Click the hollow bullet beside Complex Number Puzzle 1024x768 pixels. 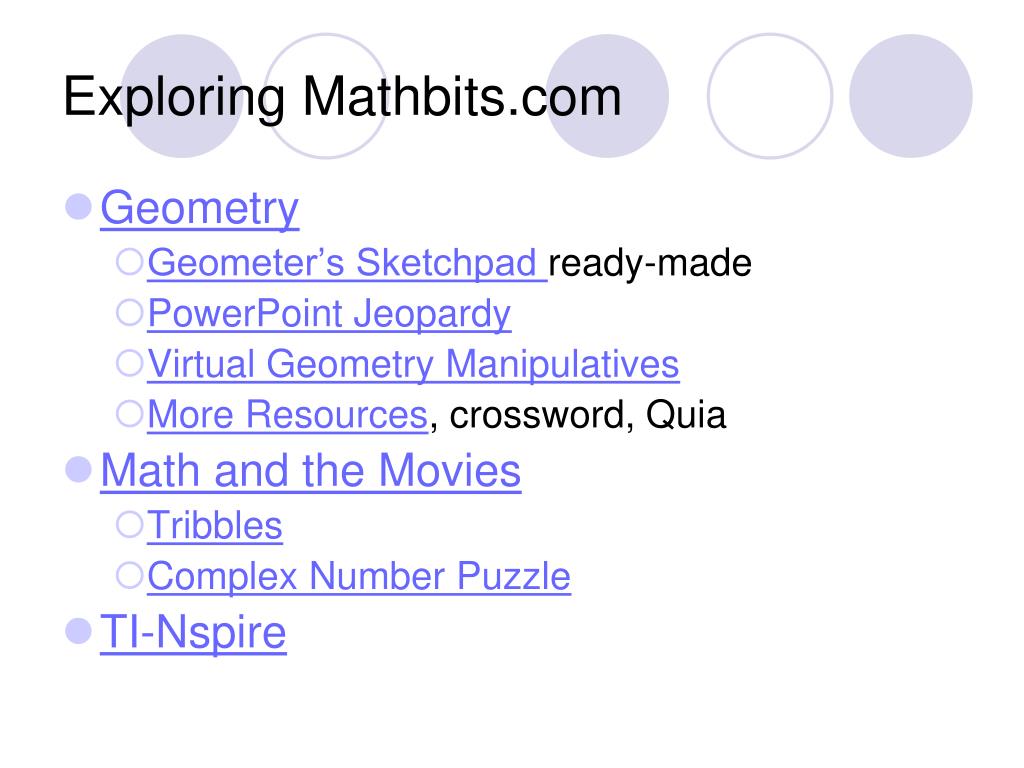pyautogui.click(x=129, y=575)
